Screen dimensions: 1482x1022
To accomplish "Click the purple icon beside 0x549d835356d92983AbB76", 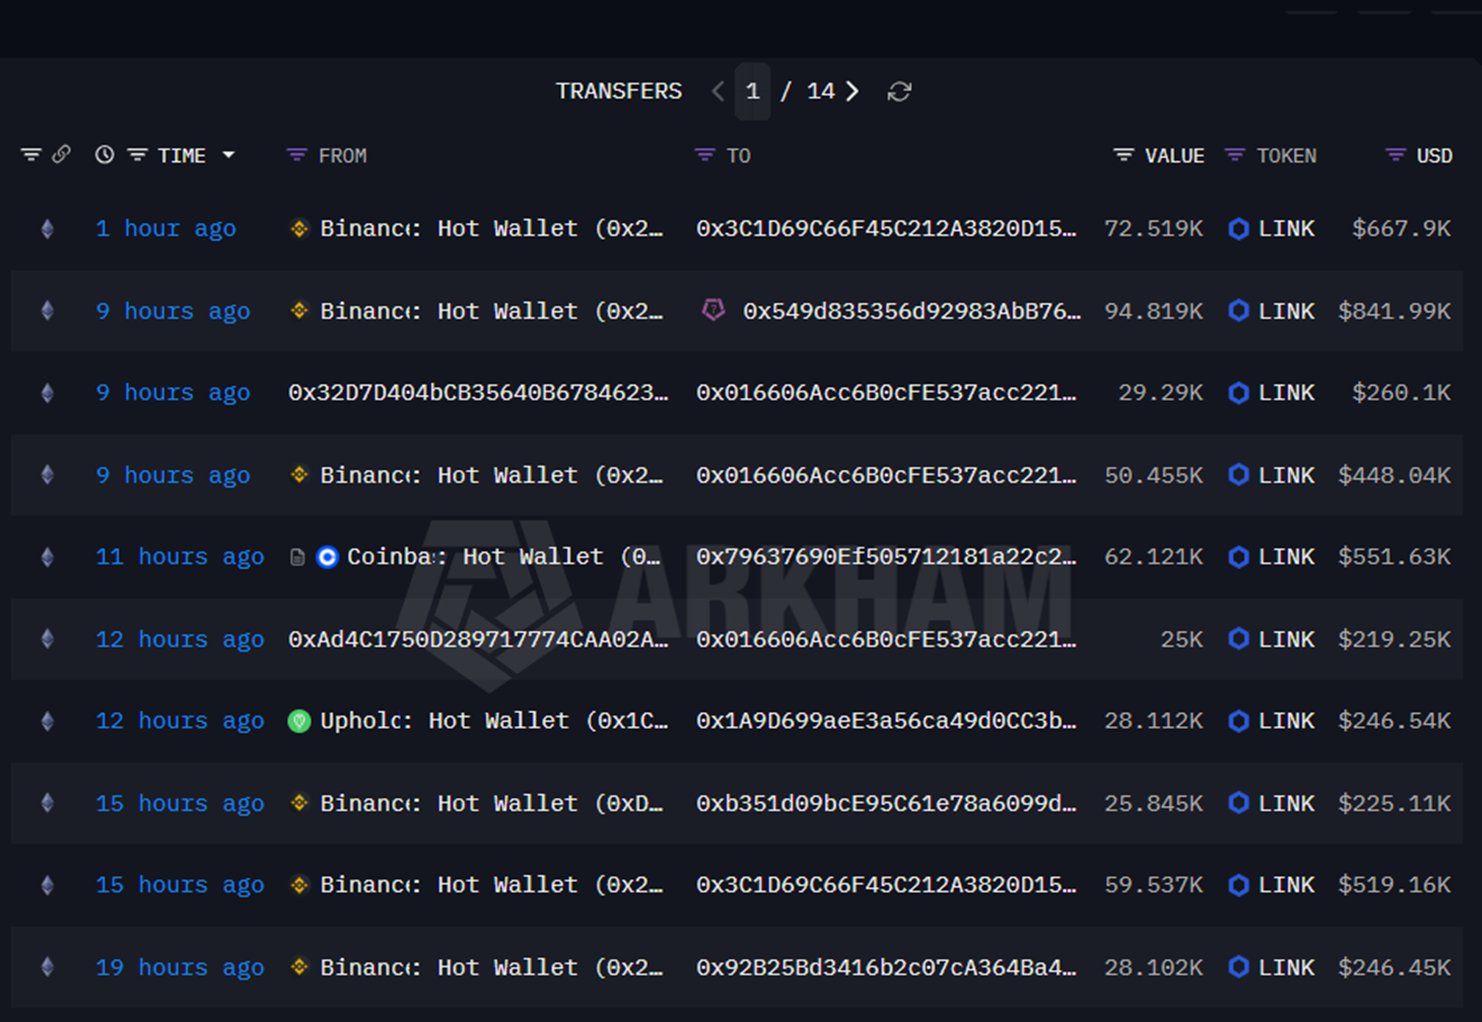I will (713, 310).
